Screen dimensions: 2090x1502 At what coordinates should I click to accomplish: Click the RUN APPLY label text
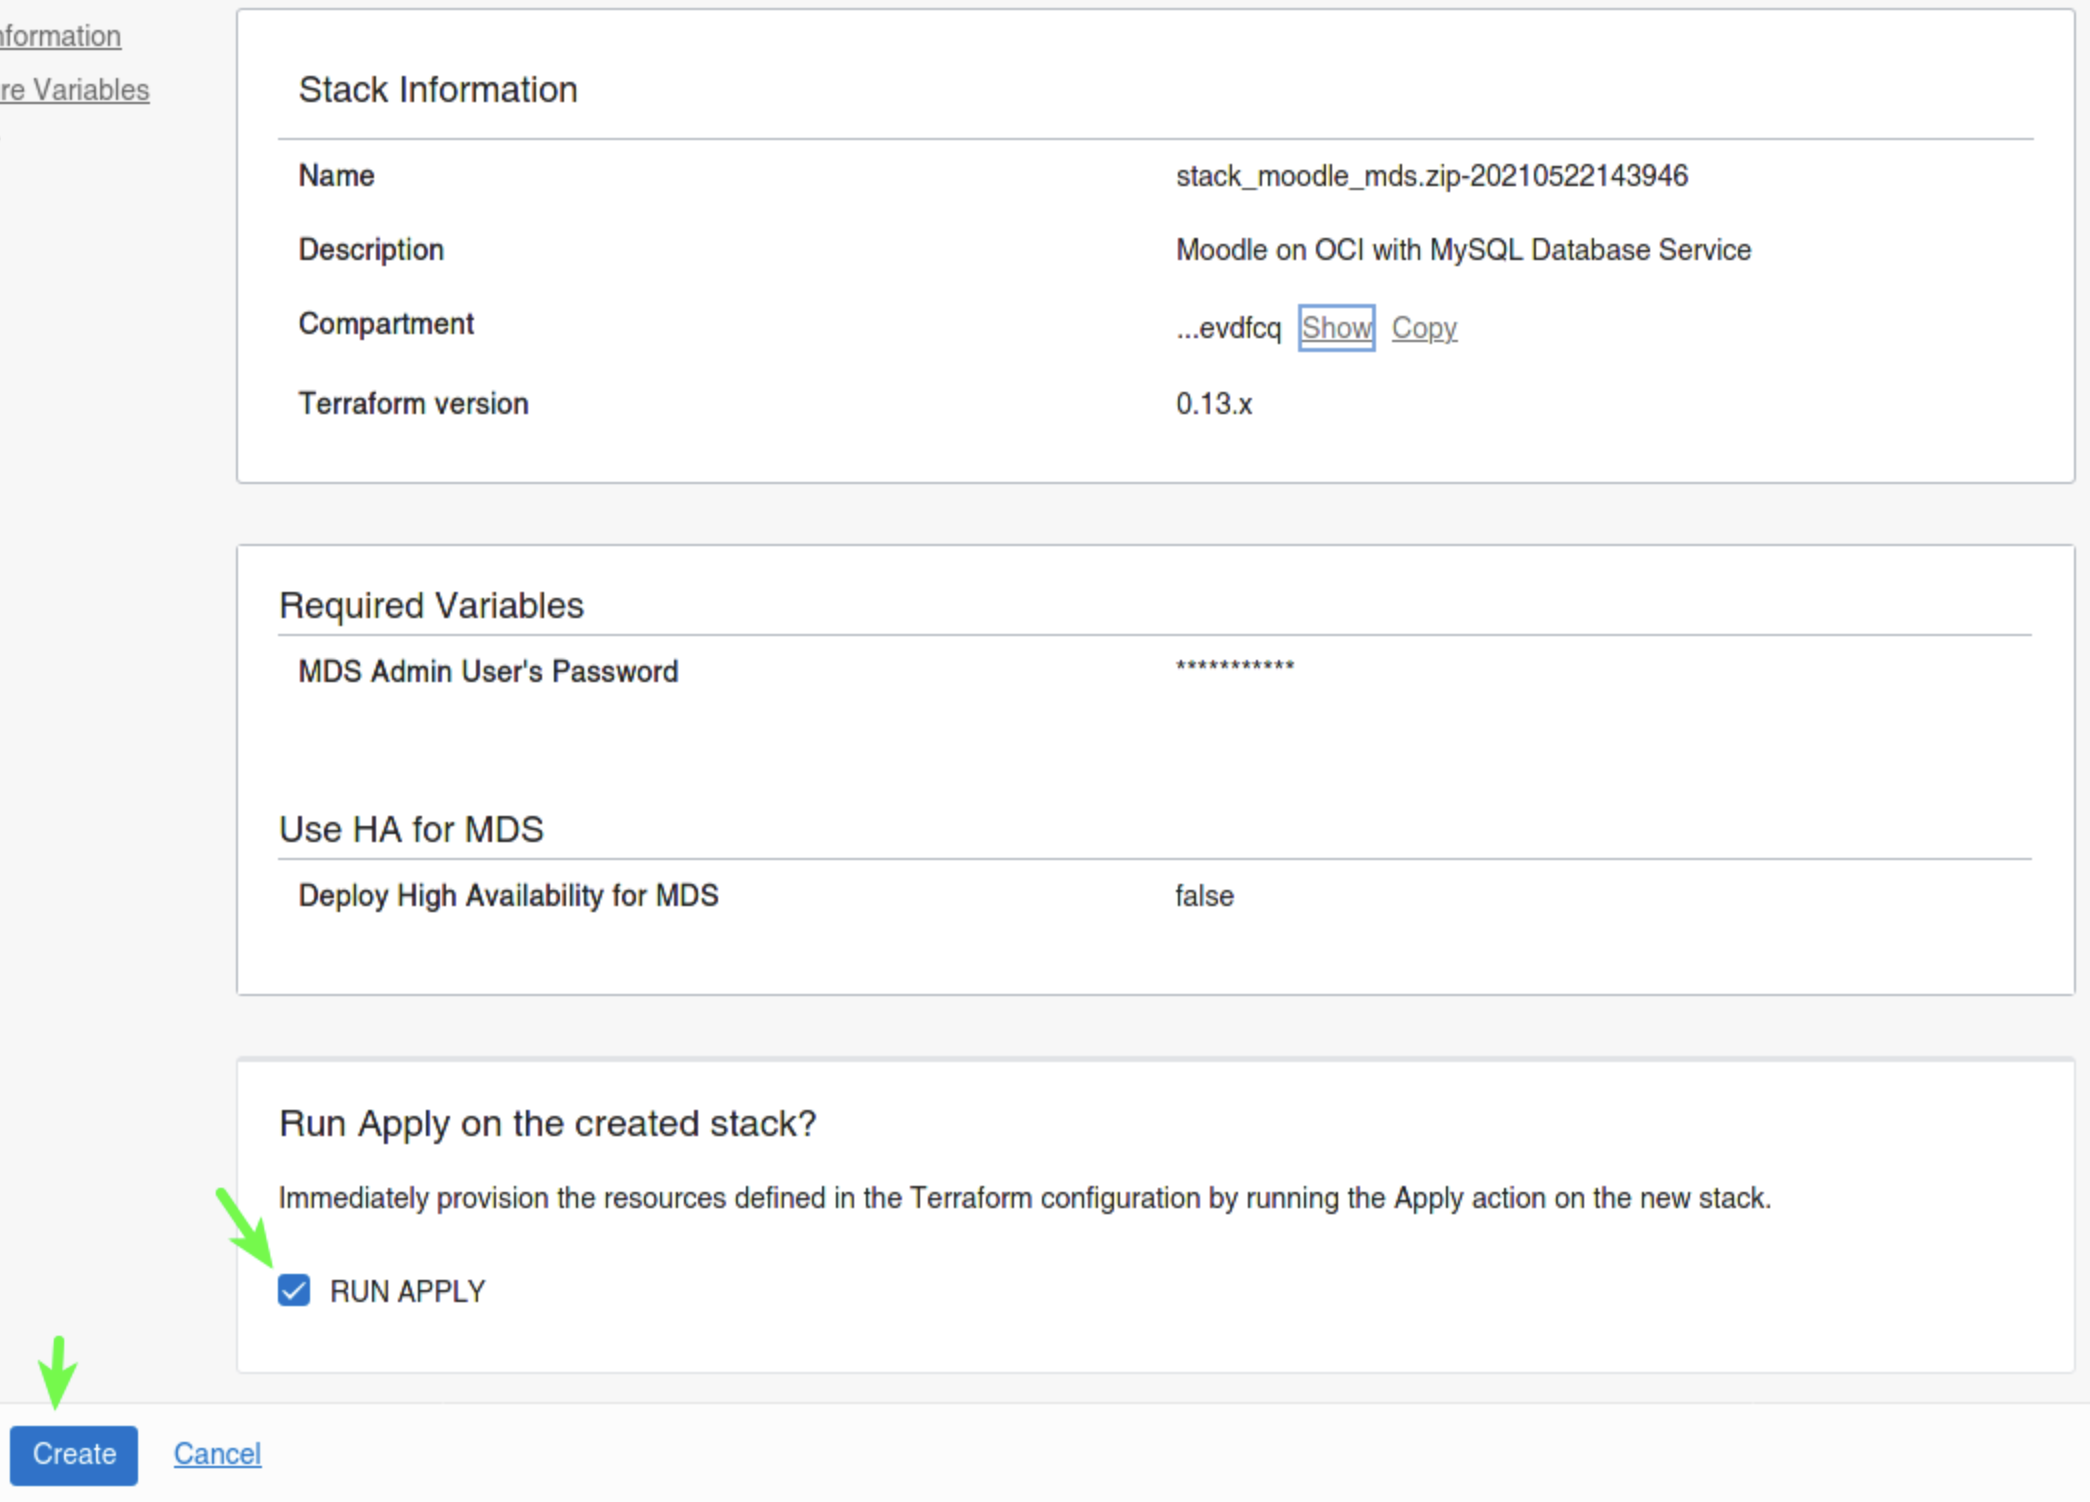pos(407,1292)
